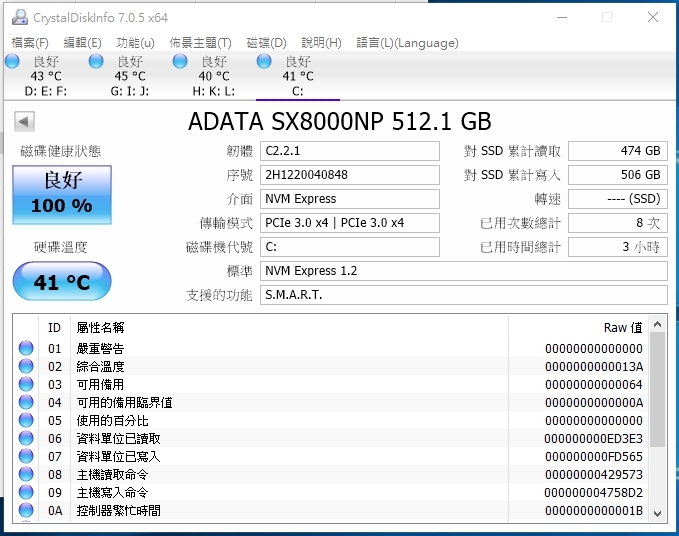Select raw value 000000004758D2
This screenshot has width=679, height=536.
[x=594, y=493]
